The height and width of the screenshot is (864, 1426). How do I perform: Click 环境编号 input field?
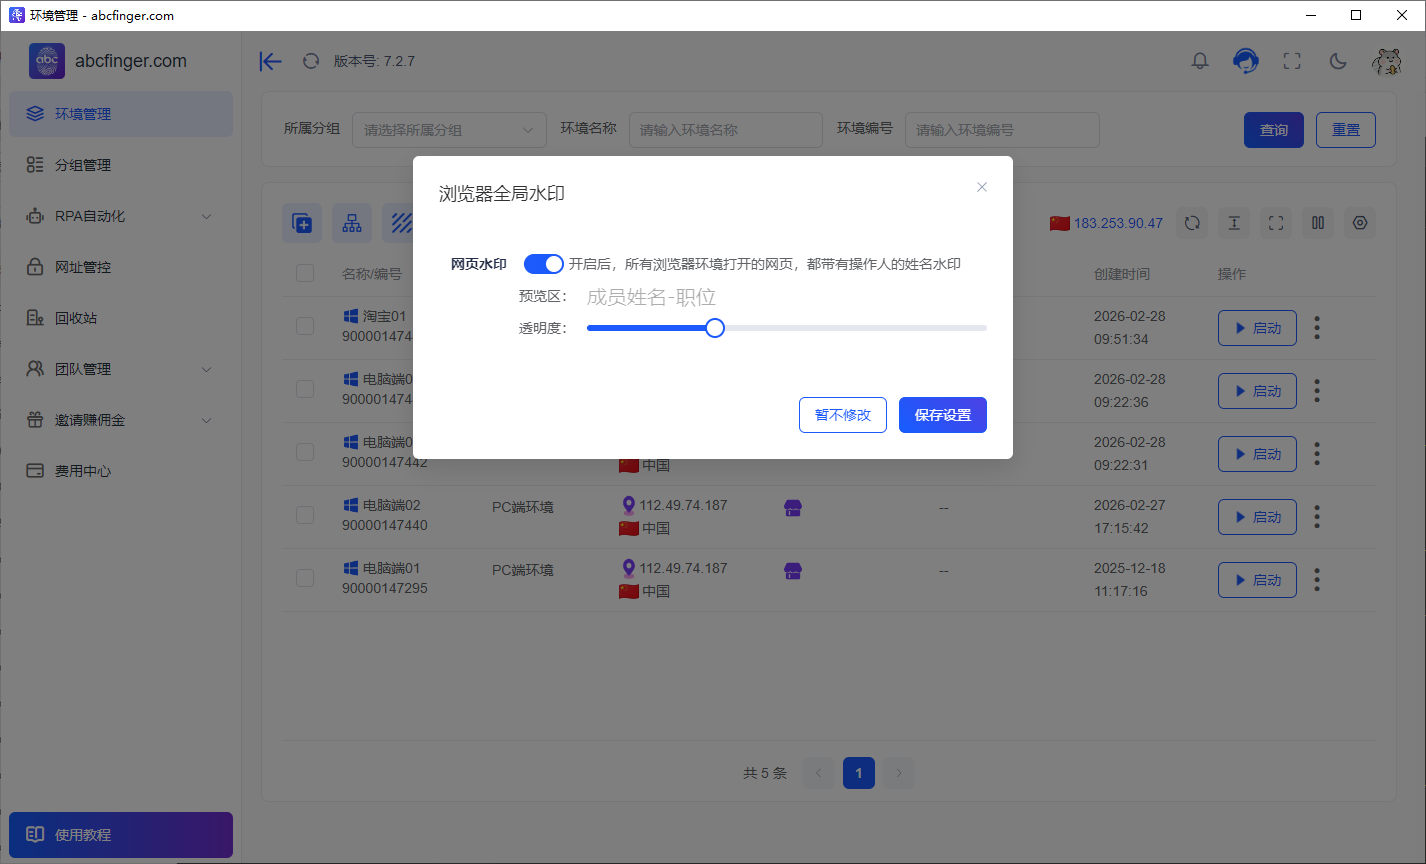tap(1002, 130)
